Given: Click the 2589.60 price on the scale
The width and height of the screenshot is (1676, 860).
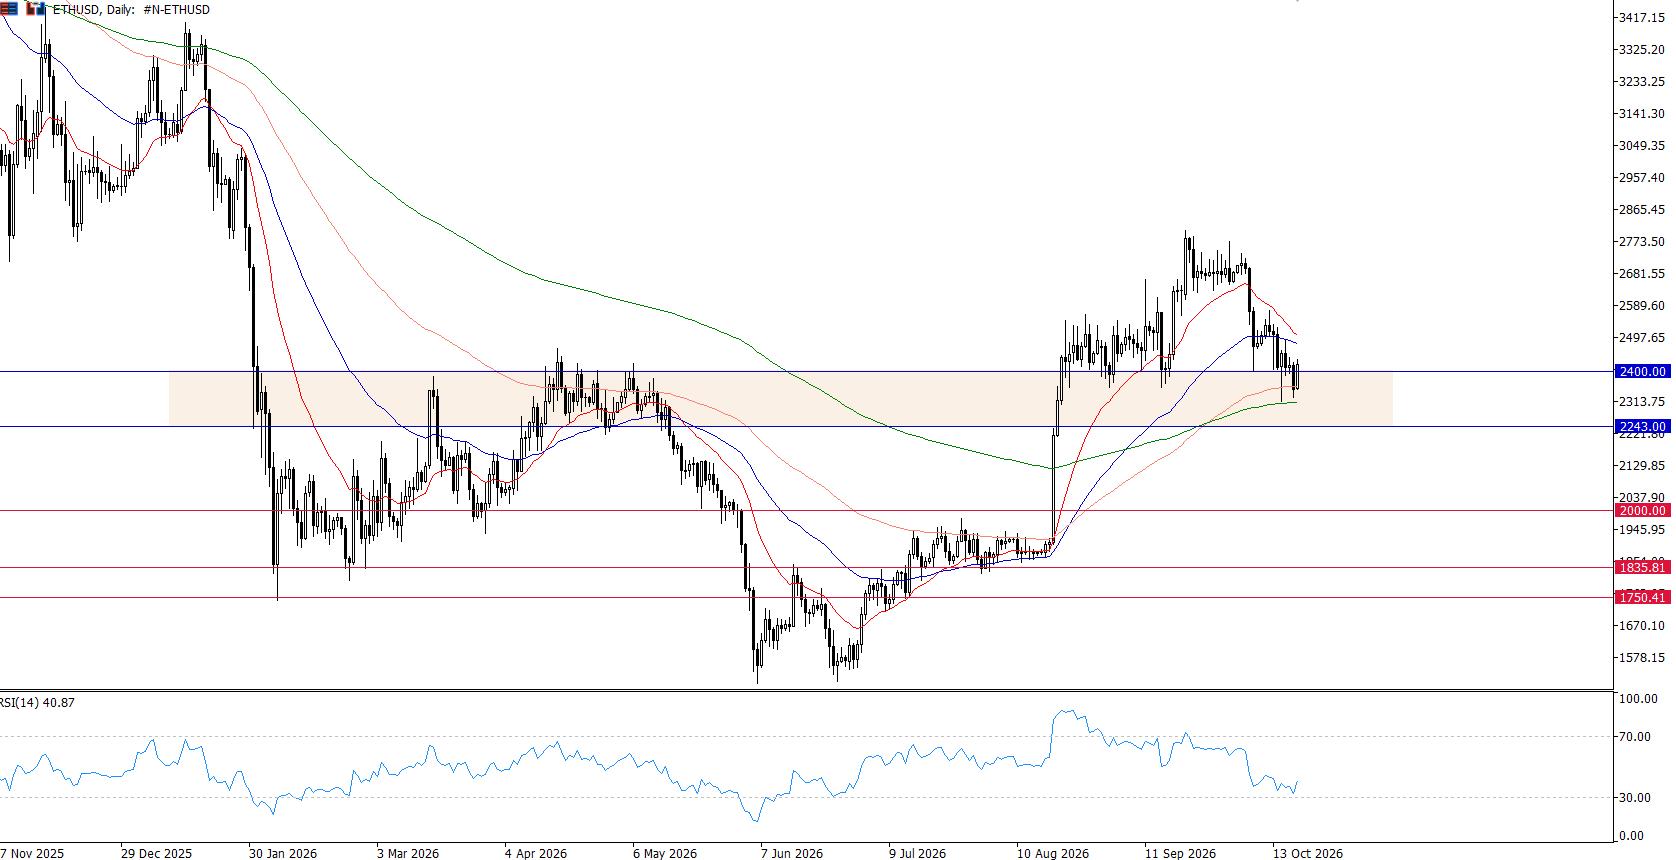Looking at the screenshot, I should click(x=1642, y=306).
